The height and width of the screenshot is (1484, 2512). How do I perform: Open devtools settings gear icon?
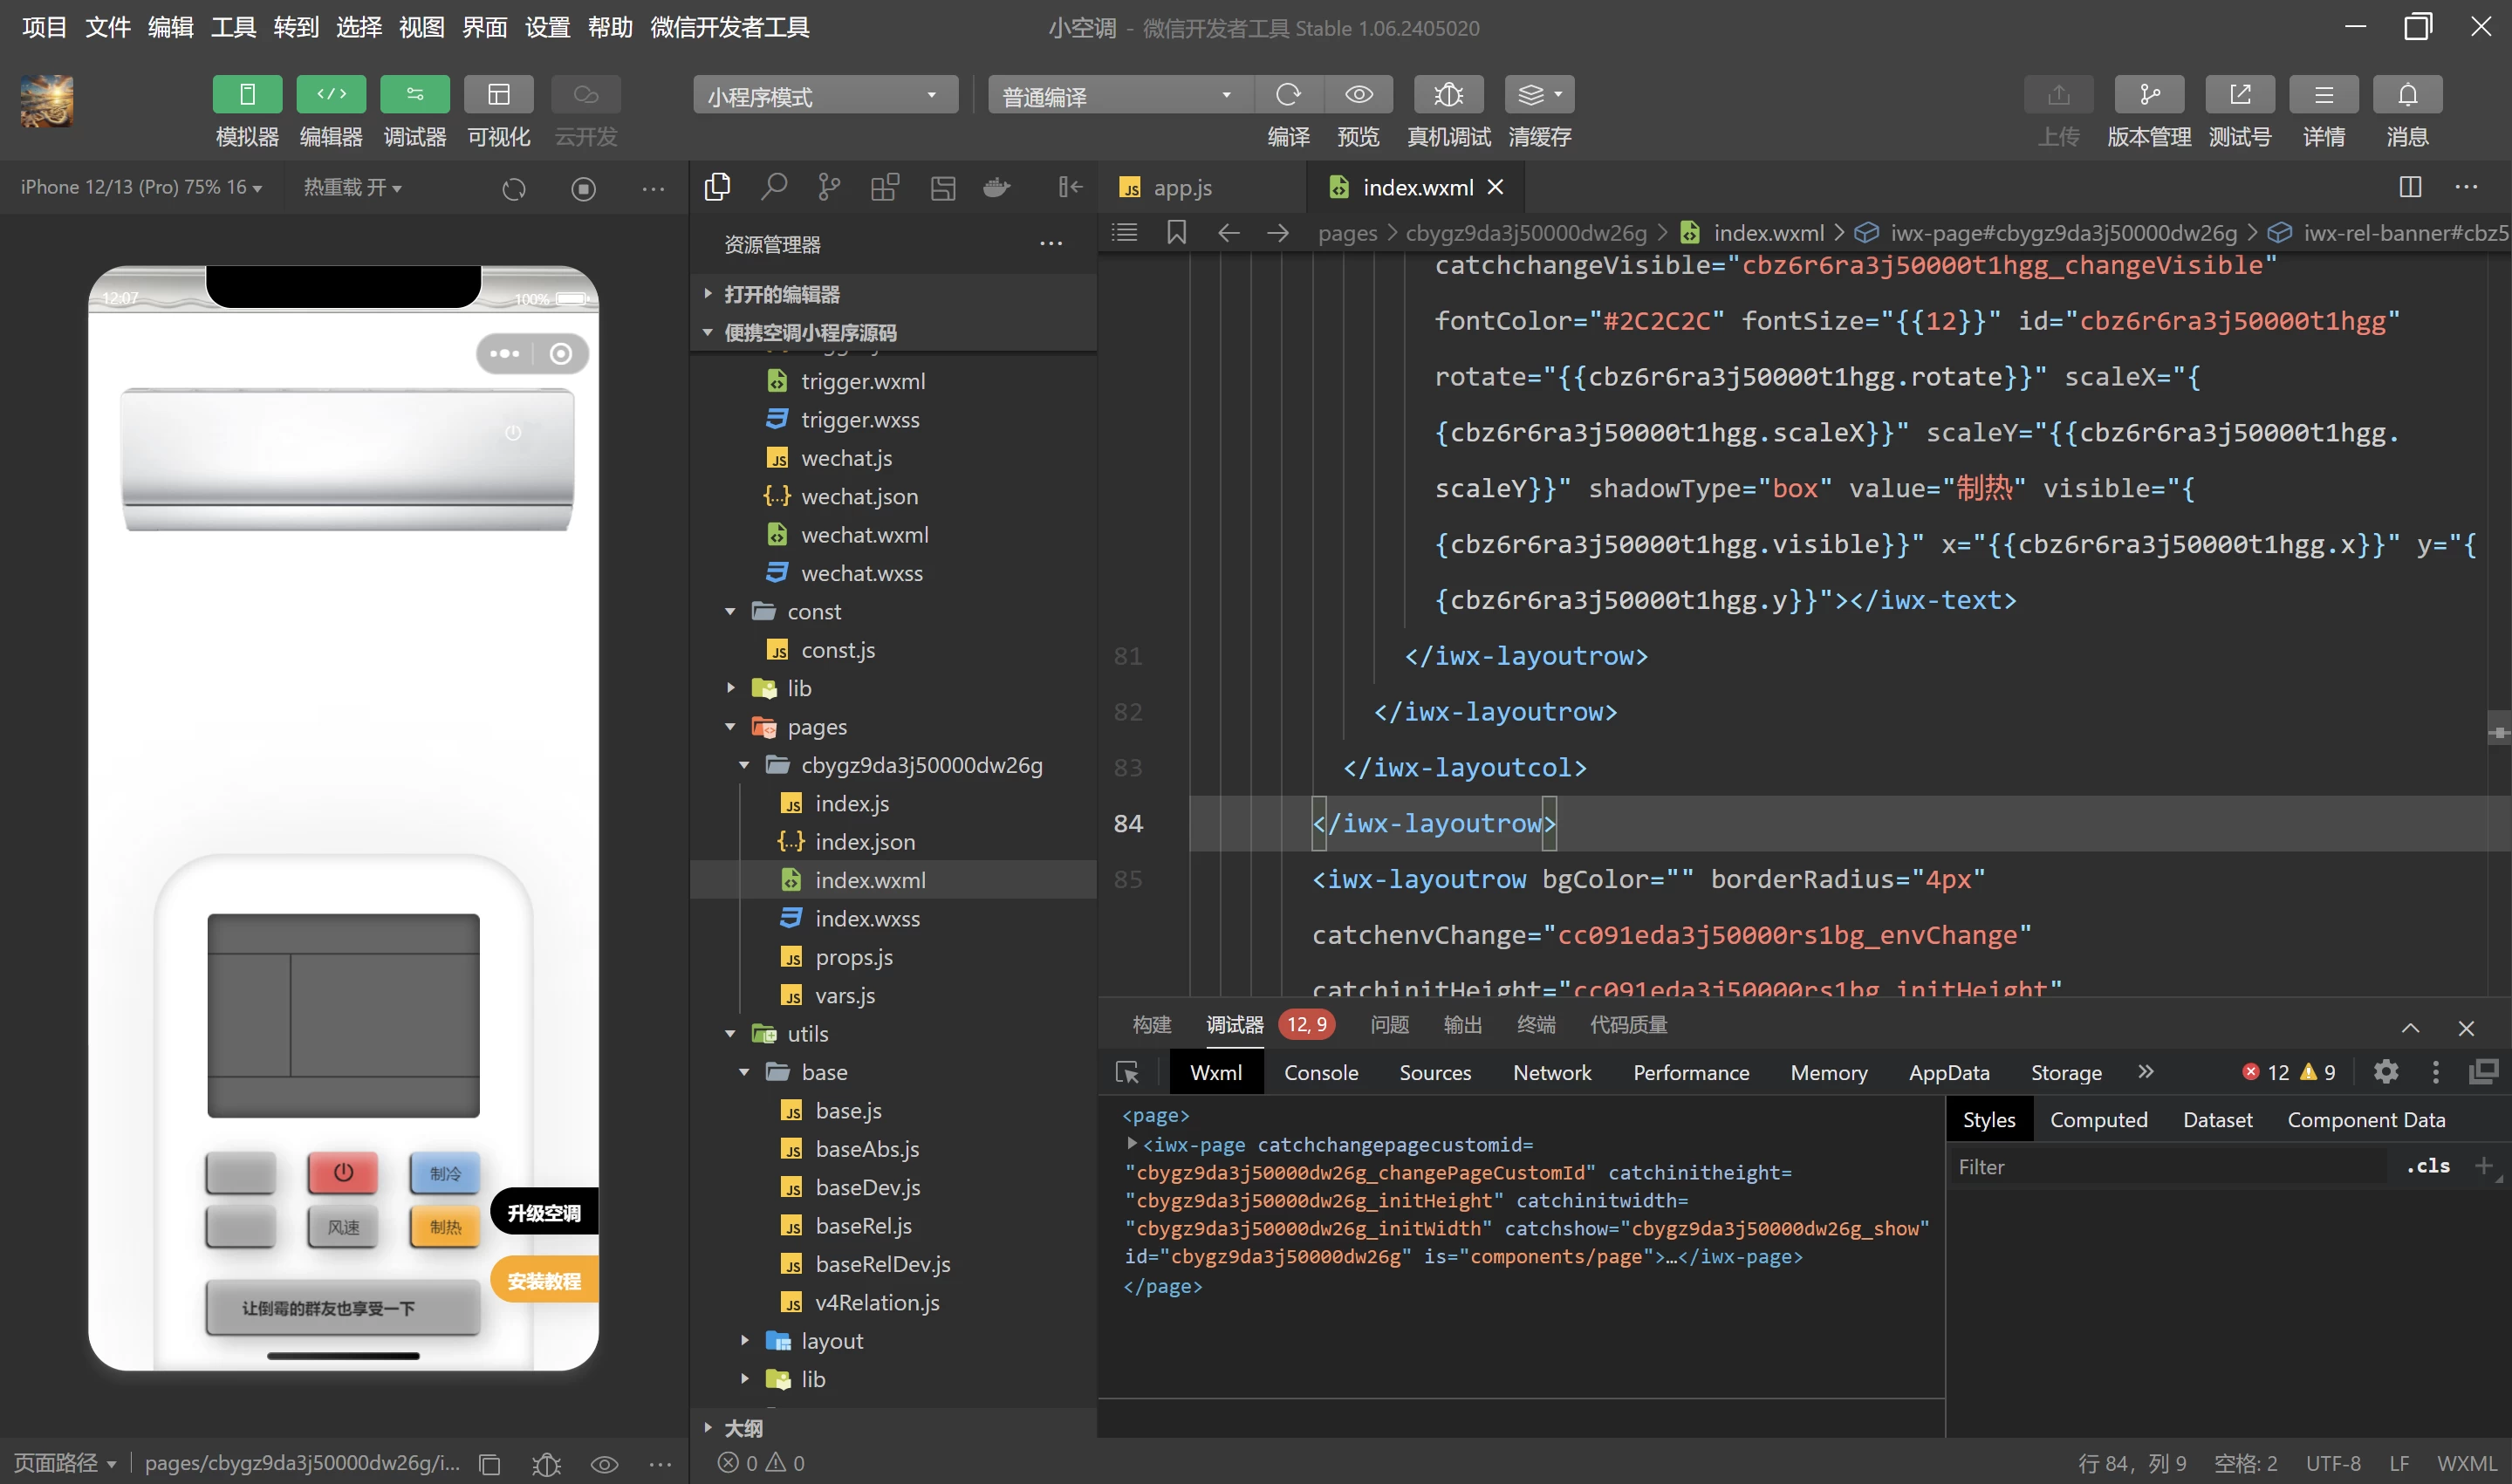click(x=2386, y=1072)
